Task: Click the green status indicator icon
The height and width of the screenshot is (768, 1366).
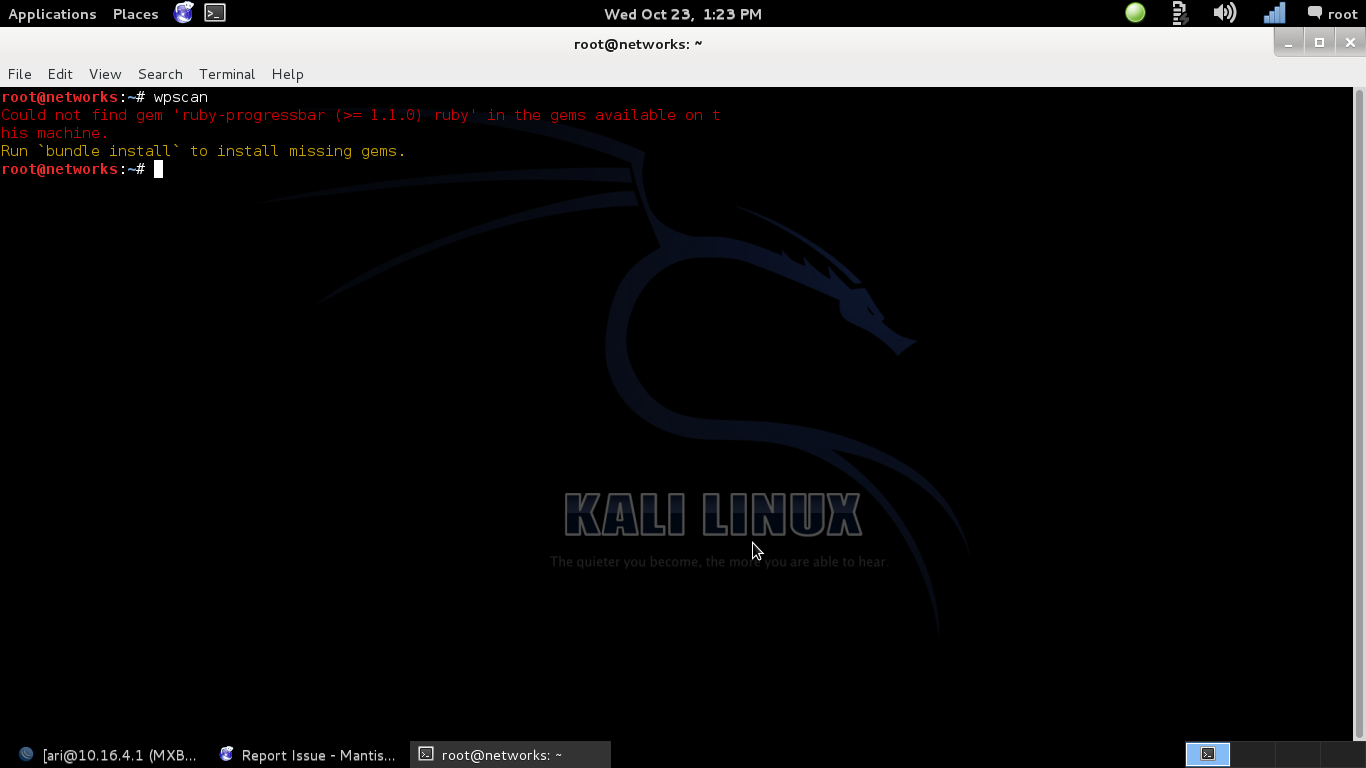Action: 1135,13
